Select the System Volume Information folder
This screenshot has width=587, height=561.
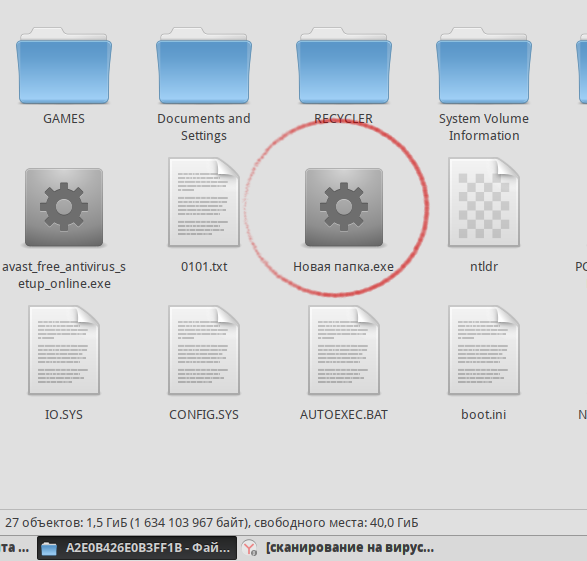point(484,65)
